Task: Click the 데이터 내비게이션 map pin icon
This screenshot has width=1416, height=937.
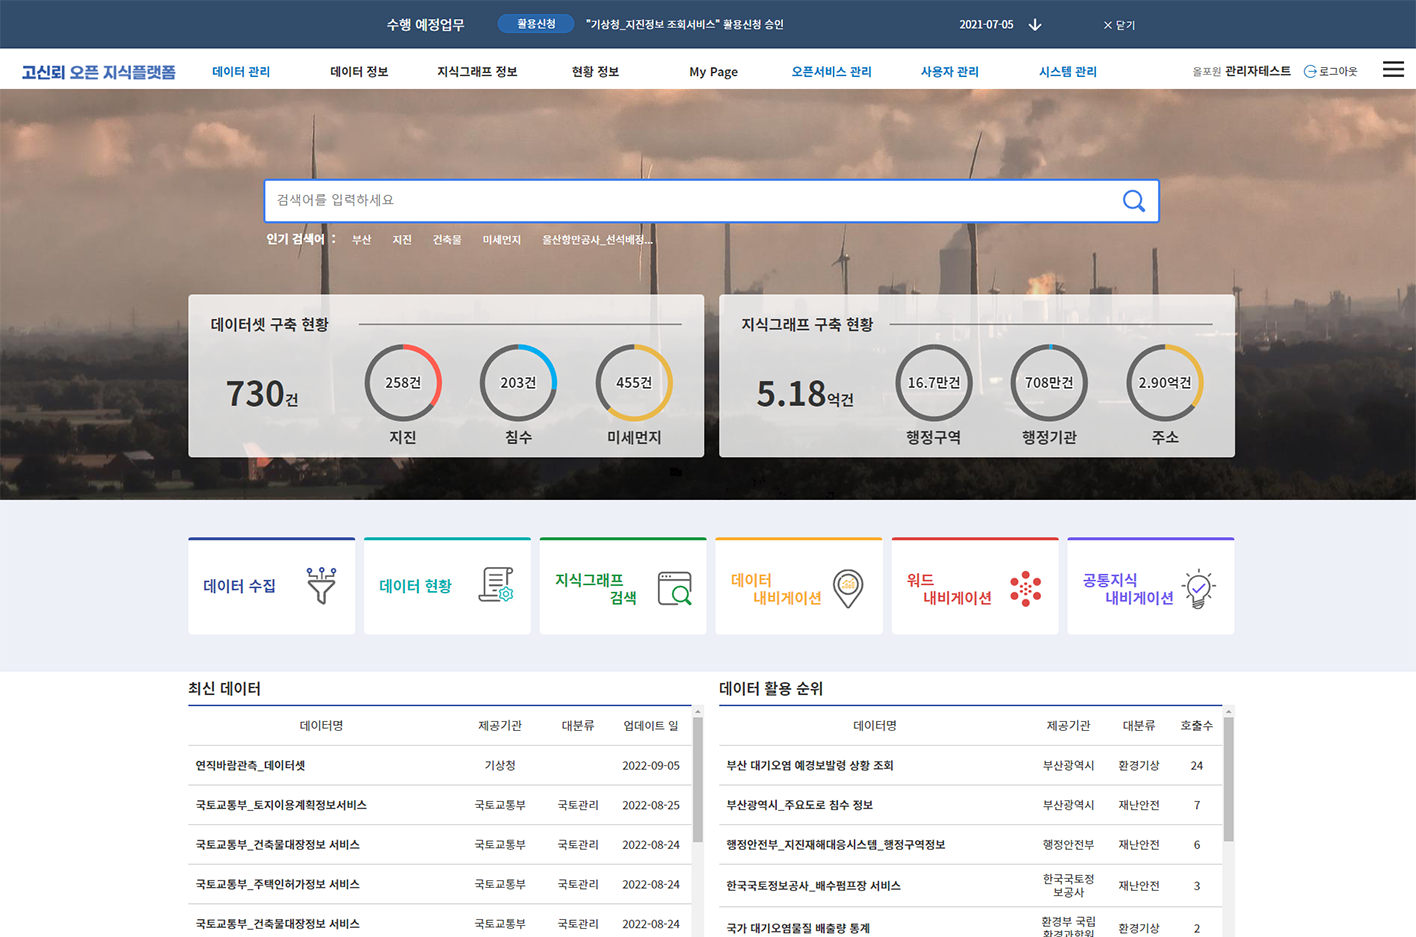Action: (848, 588)
